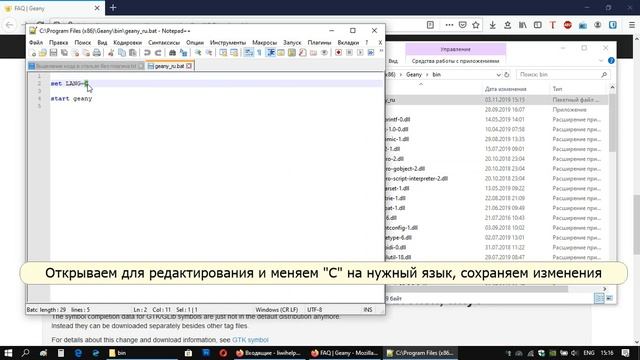Zoom in on the editor text
Image resolution: width=640 pixels, height=360 pixels.
click(198, 53)
